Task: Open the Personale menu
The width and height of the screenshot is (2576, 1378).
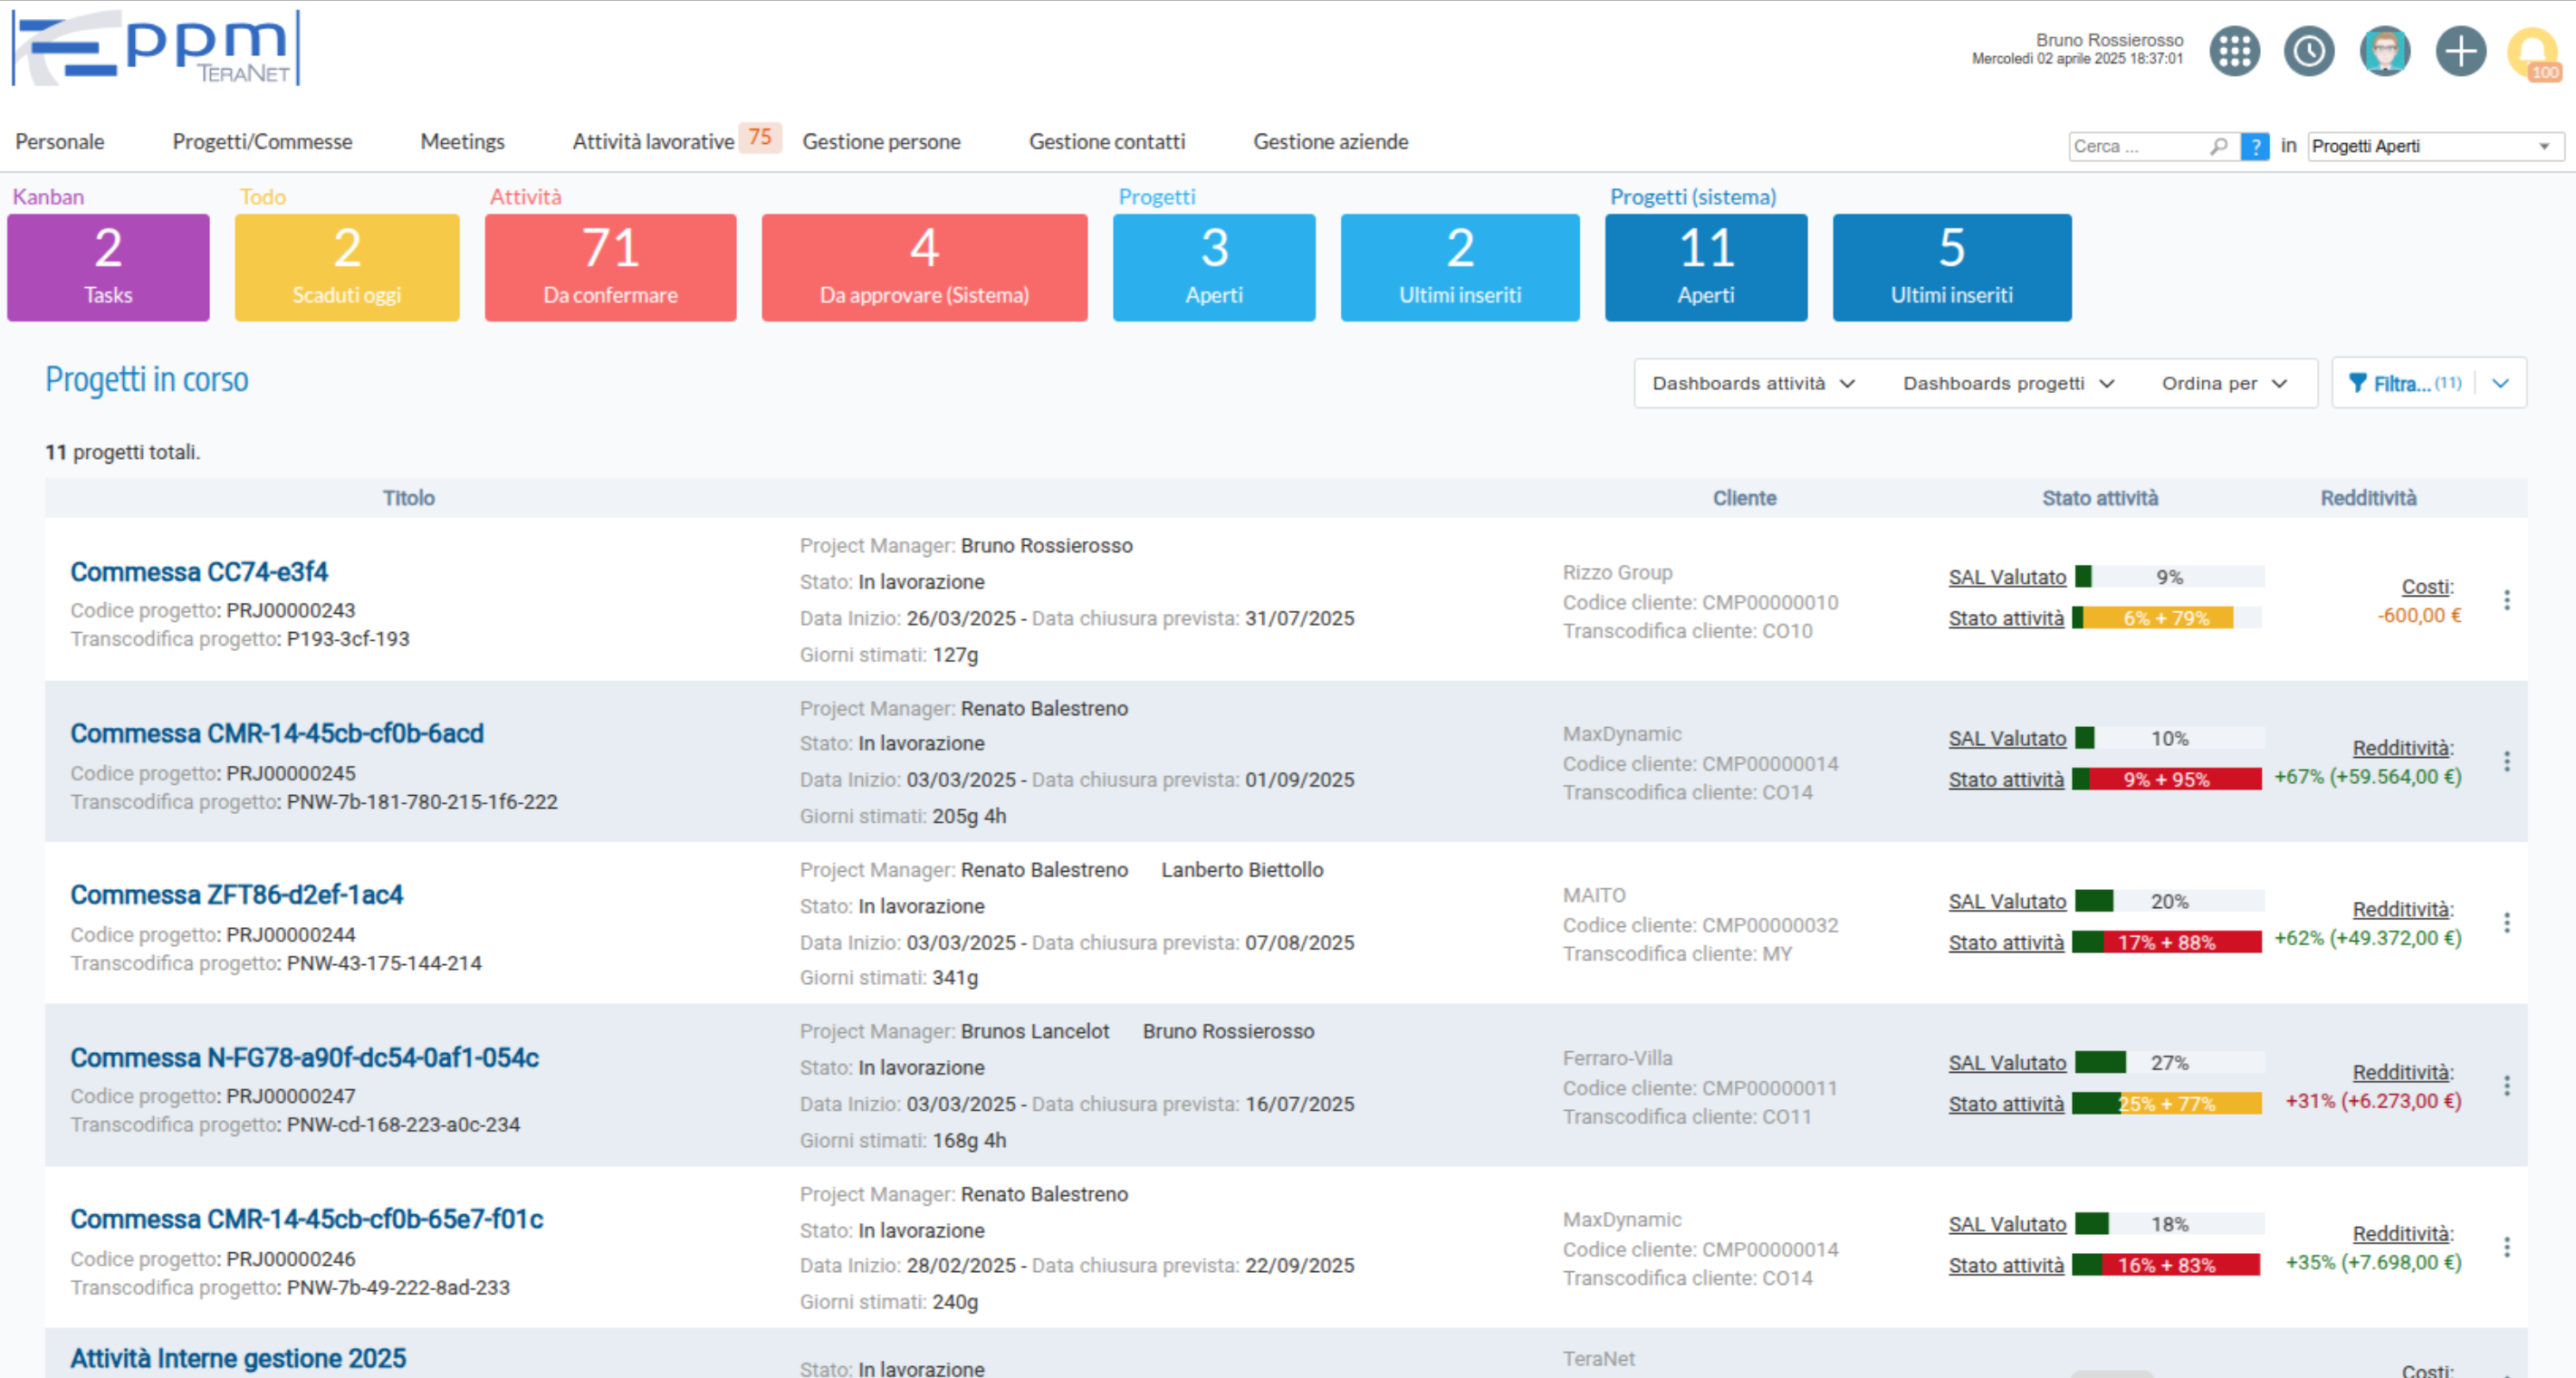Action: [60, 142]
